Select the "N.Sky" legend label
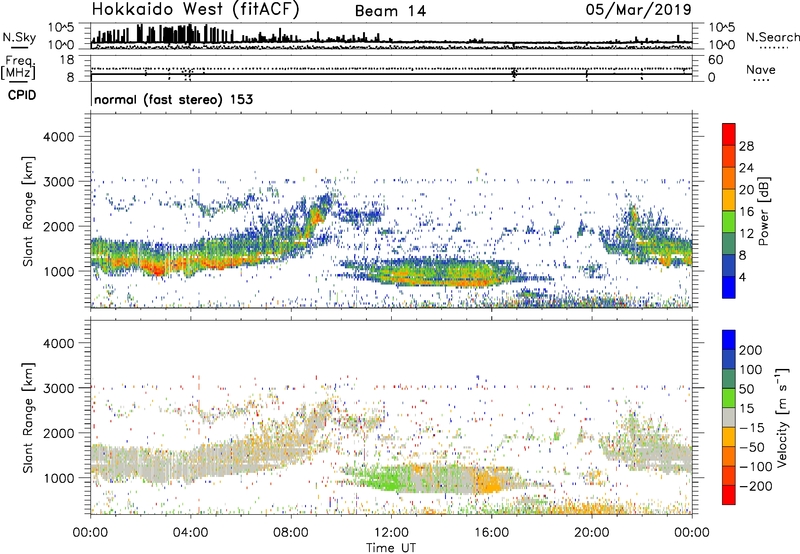This screenshot has height=554, width=800. point(19,37)
